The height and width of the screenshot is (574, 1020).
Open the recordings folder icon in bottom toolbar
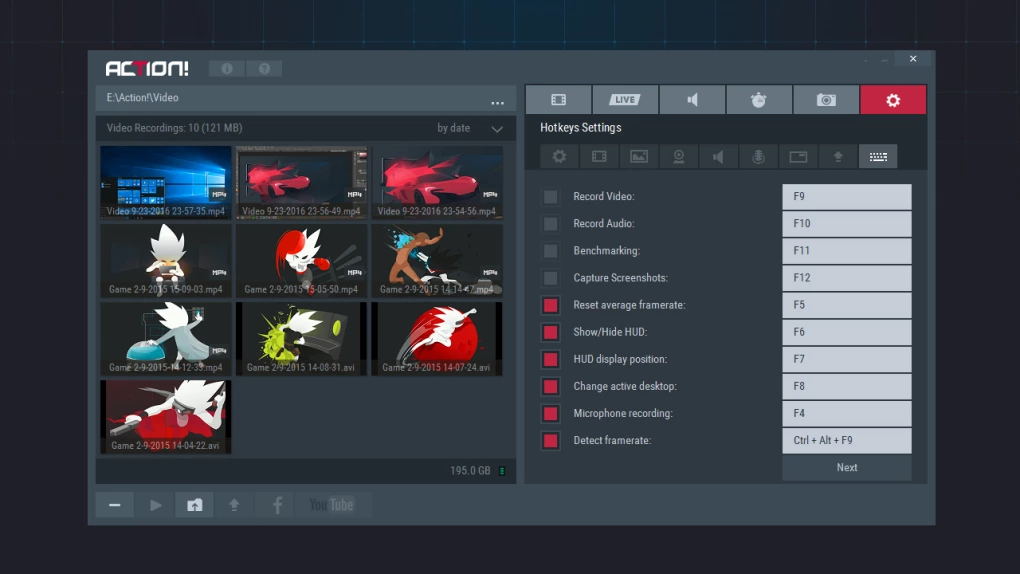point(194,505)
